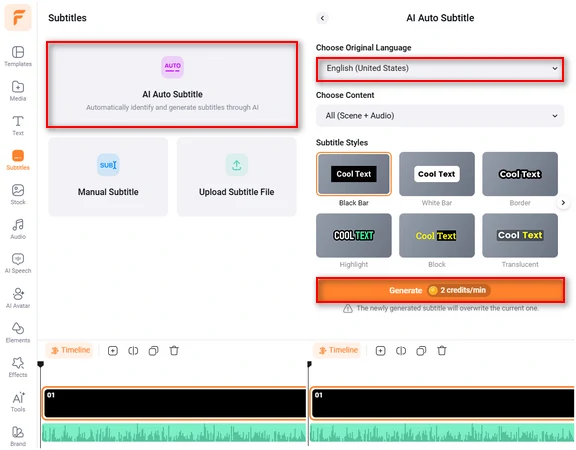Click the duplicate icon in right timeline toolbar
This screenshot has width=576, height=450.
pyautogui.click(x=421, y=351)
